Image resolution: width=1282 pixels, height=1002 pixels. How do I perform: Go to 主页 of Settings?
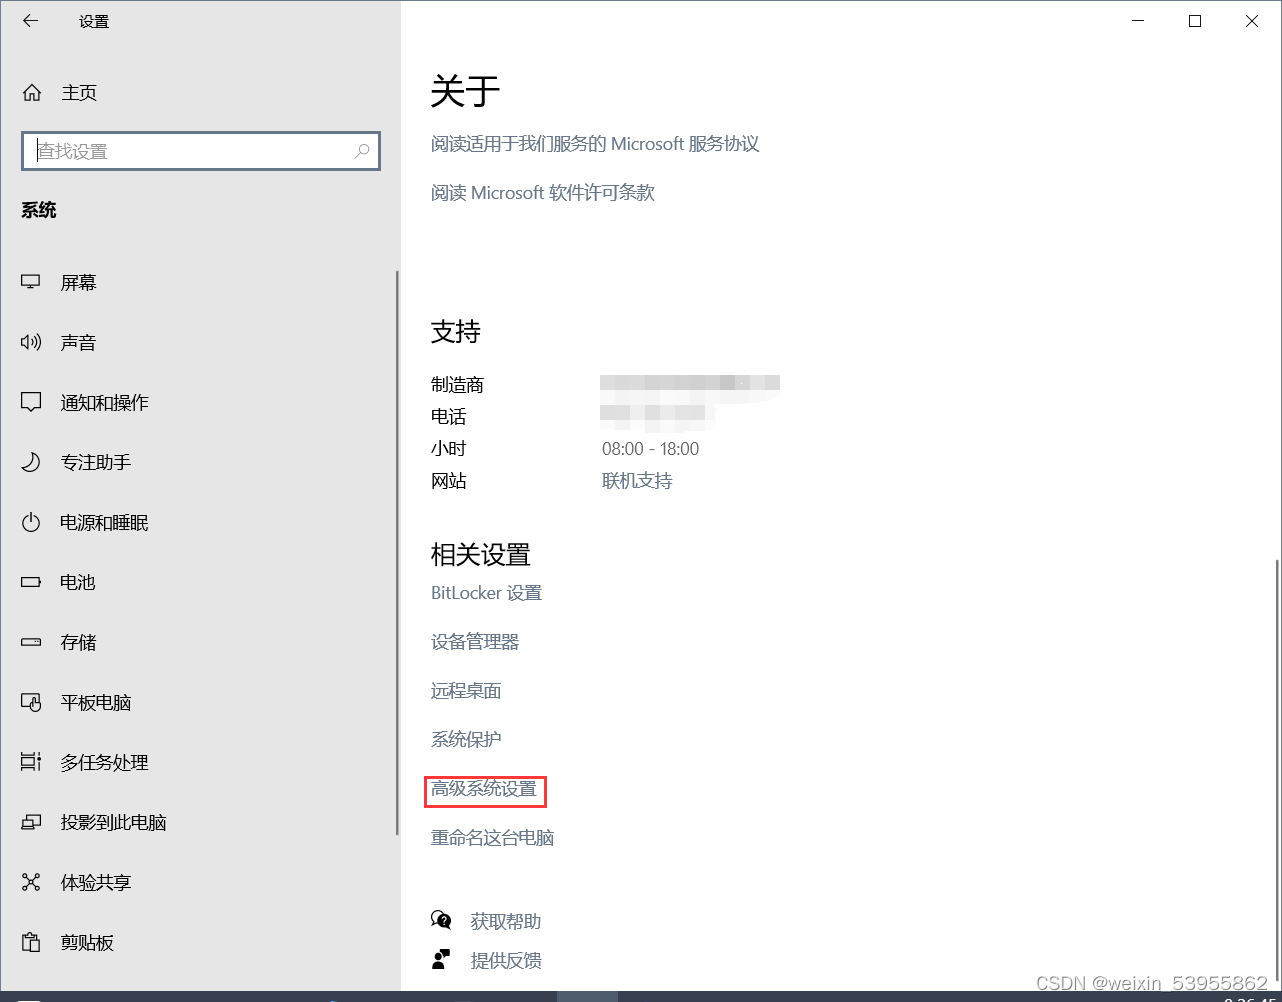pos(199,93)
